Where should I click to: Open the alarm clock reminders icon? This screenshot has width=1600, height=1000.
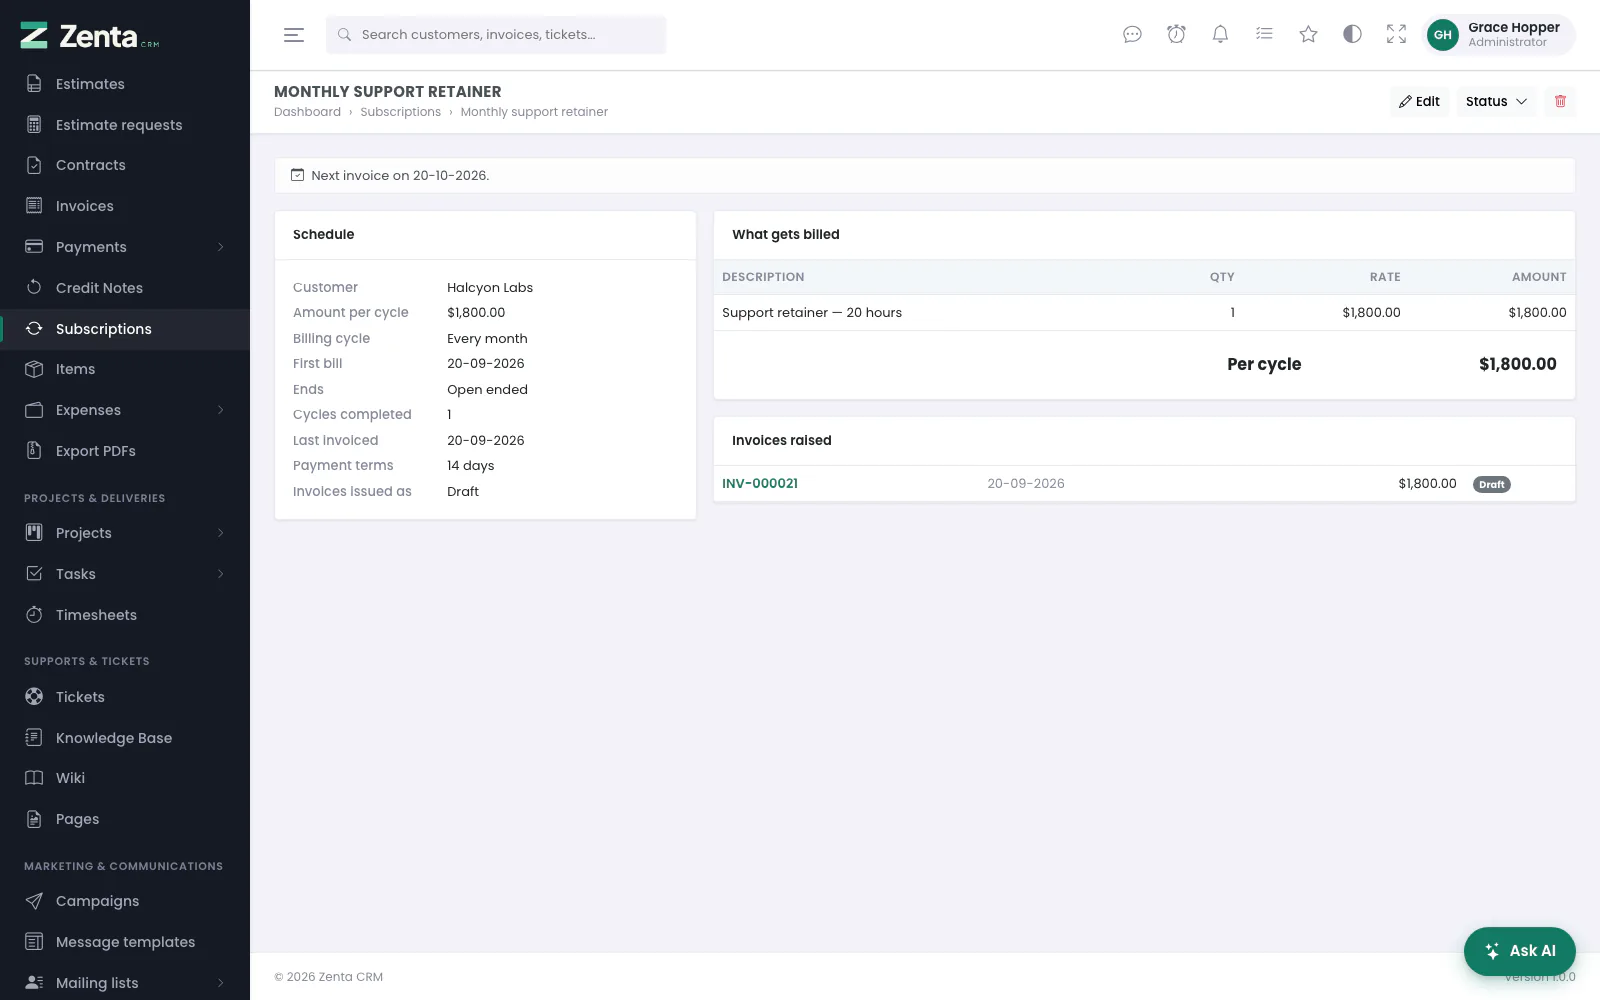click(x=1176, y=35)
